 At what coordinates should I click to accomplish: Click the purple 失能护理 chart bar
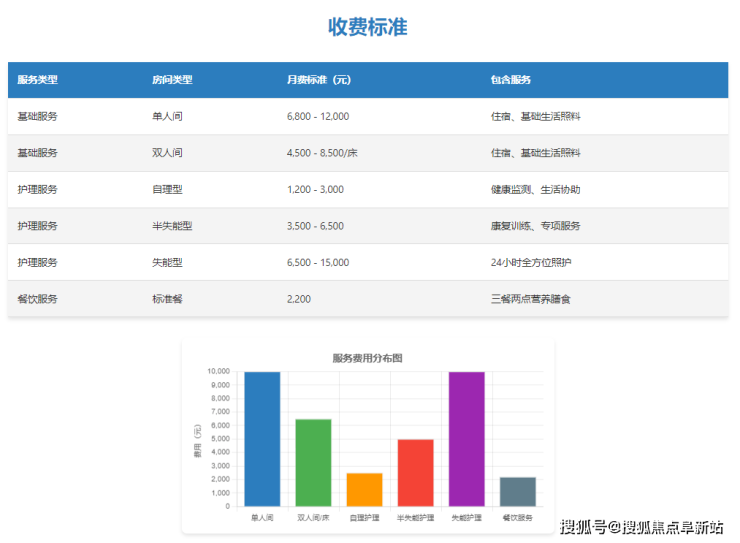click(x=467, y=439)
